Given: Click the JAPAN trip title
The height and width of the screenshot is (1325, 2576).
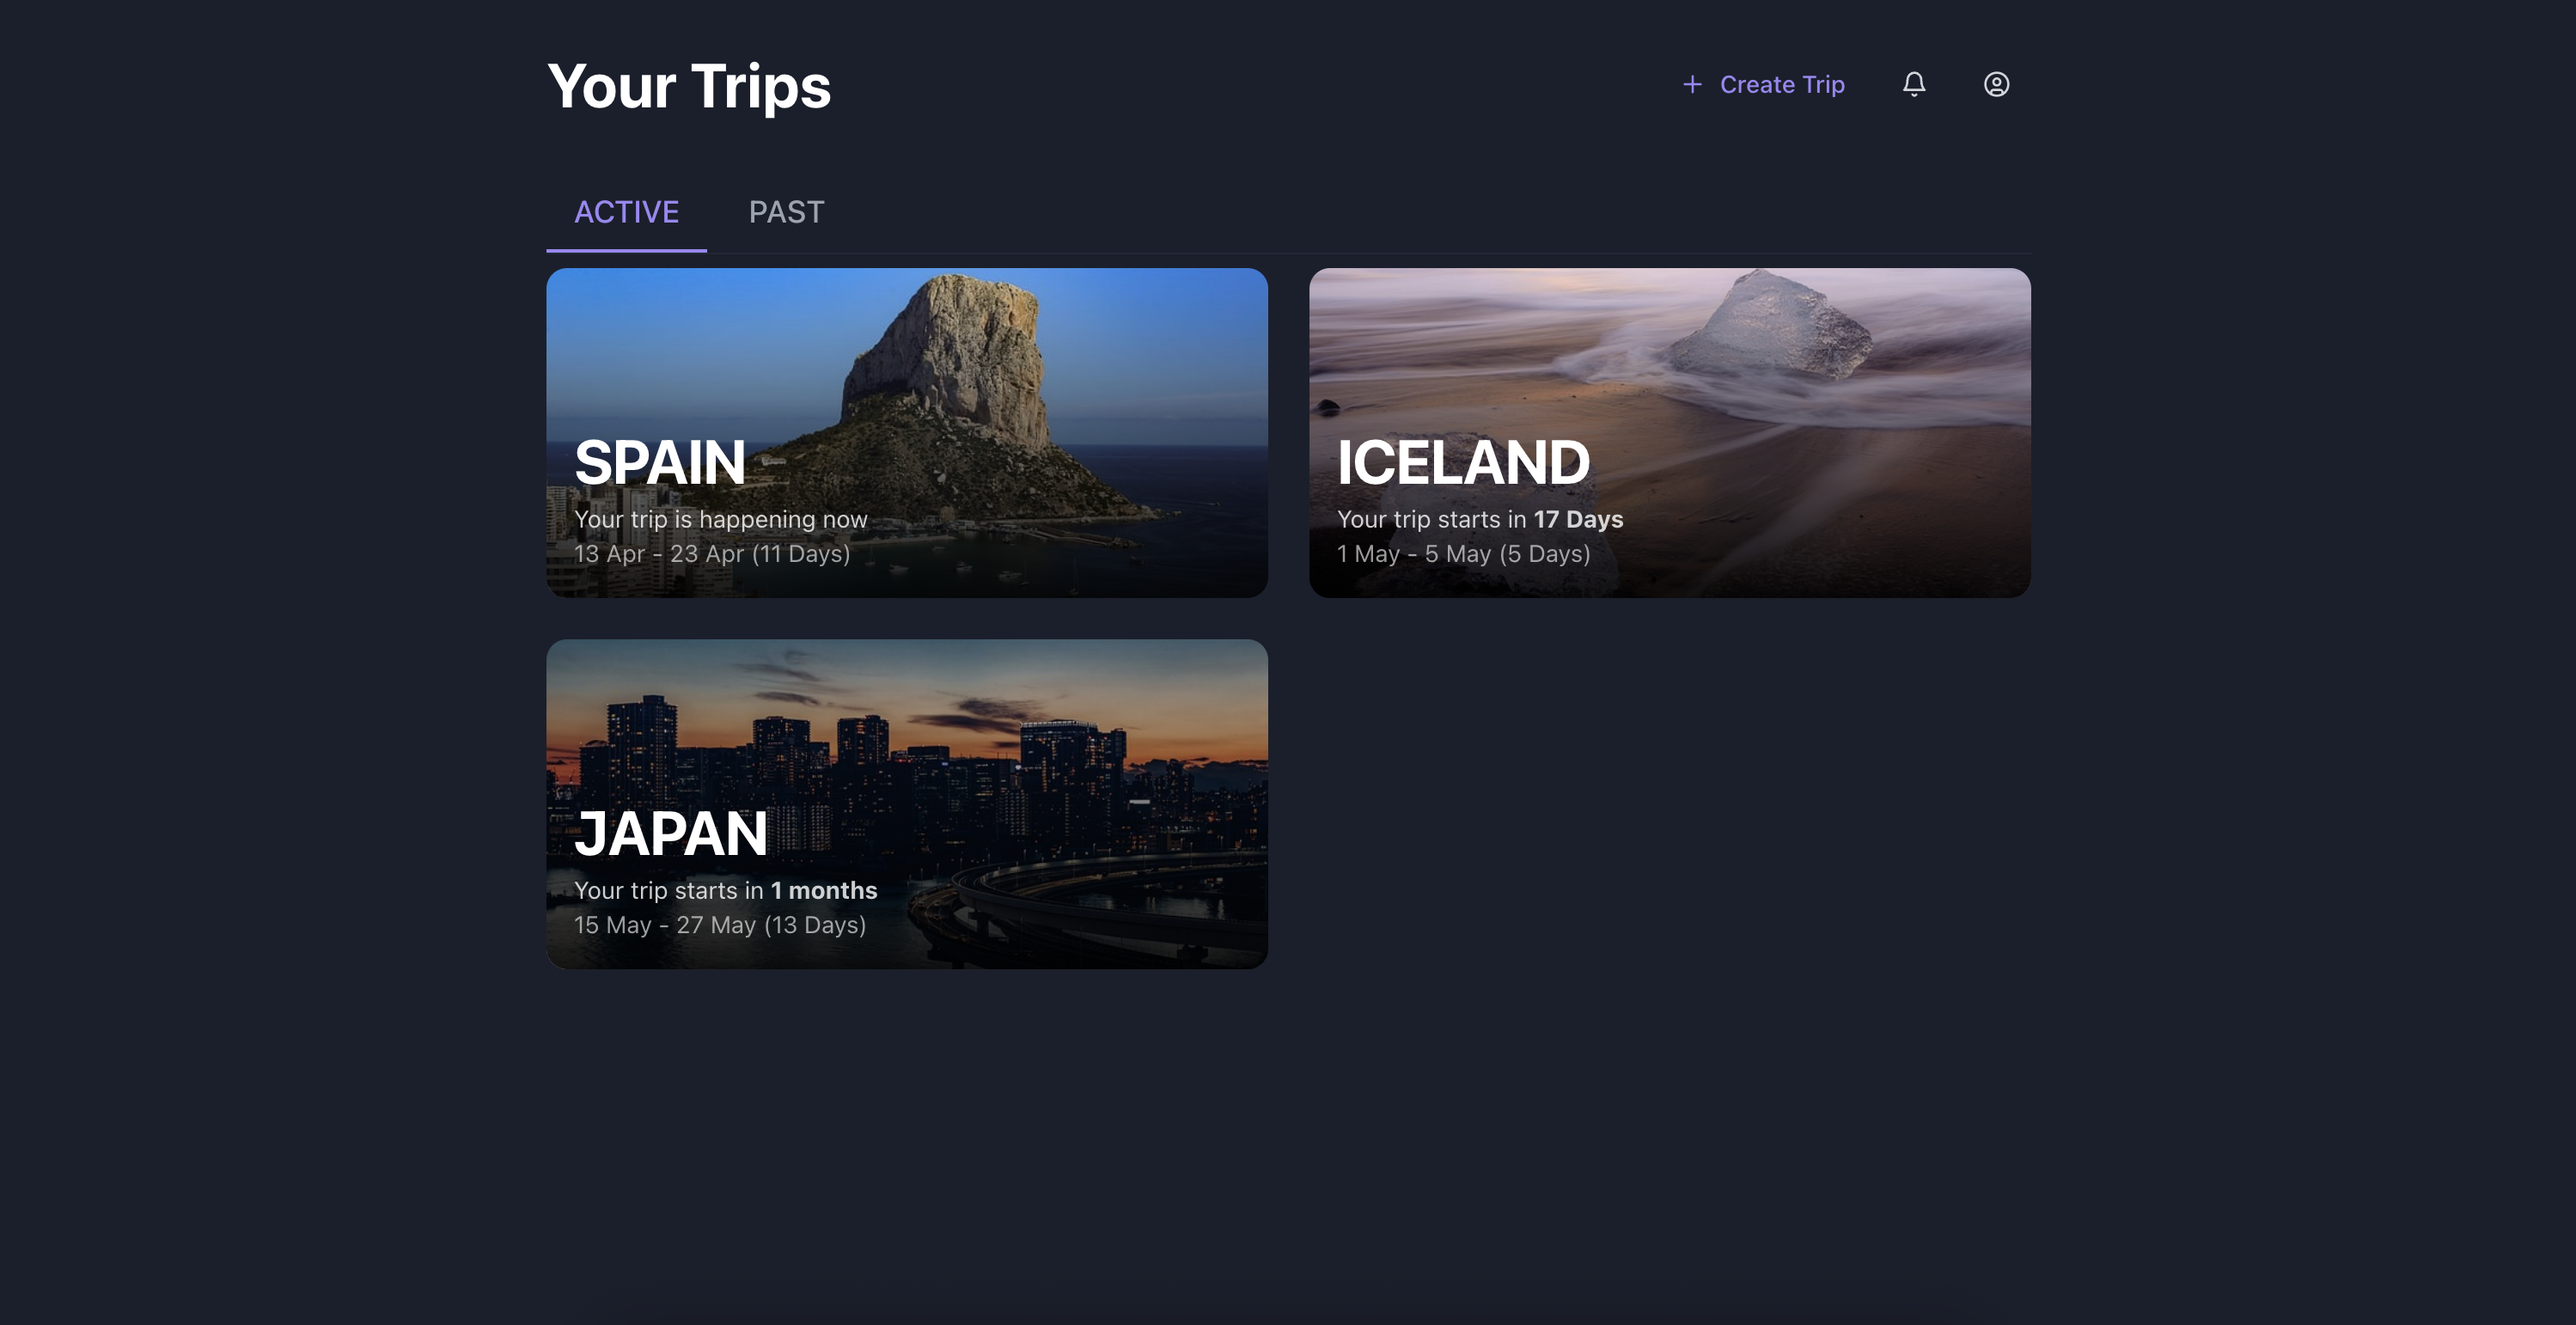Looking at the screenshot, I should (x=670, y=834).
